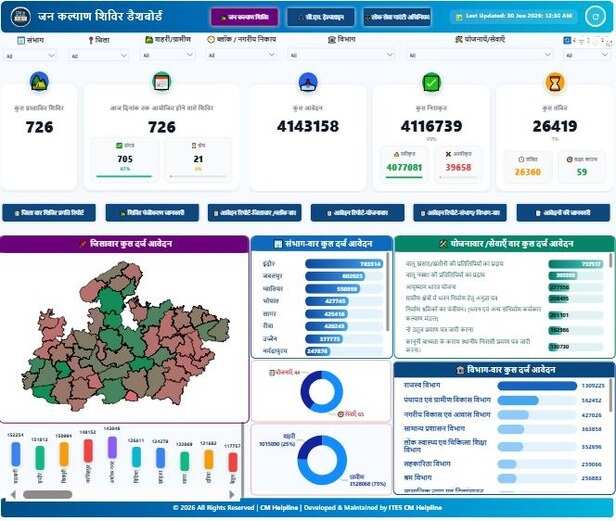Click left arrow of district chart scrollbar

(x=13, y=494)
